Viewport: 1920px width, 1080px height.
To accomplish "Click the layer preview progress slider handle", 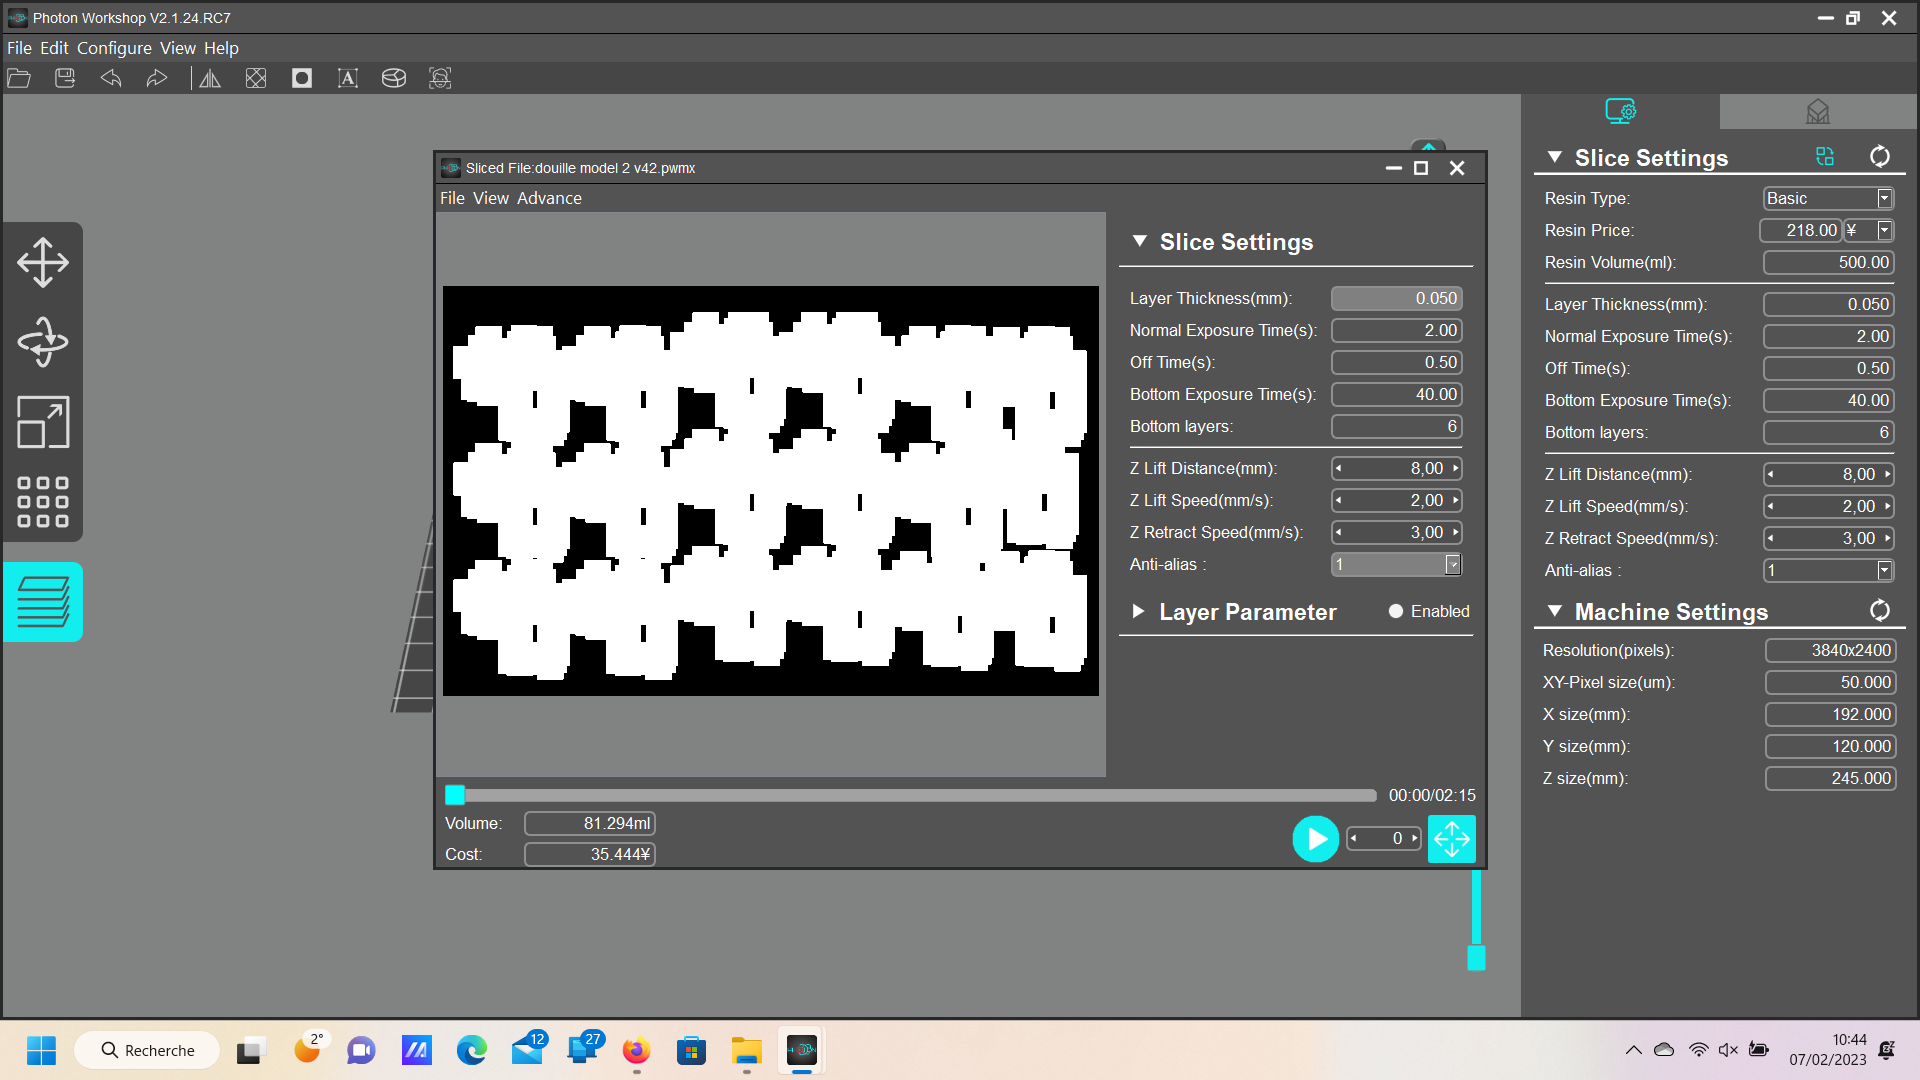I will tap(455, 795).
